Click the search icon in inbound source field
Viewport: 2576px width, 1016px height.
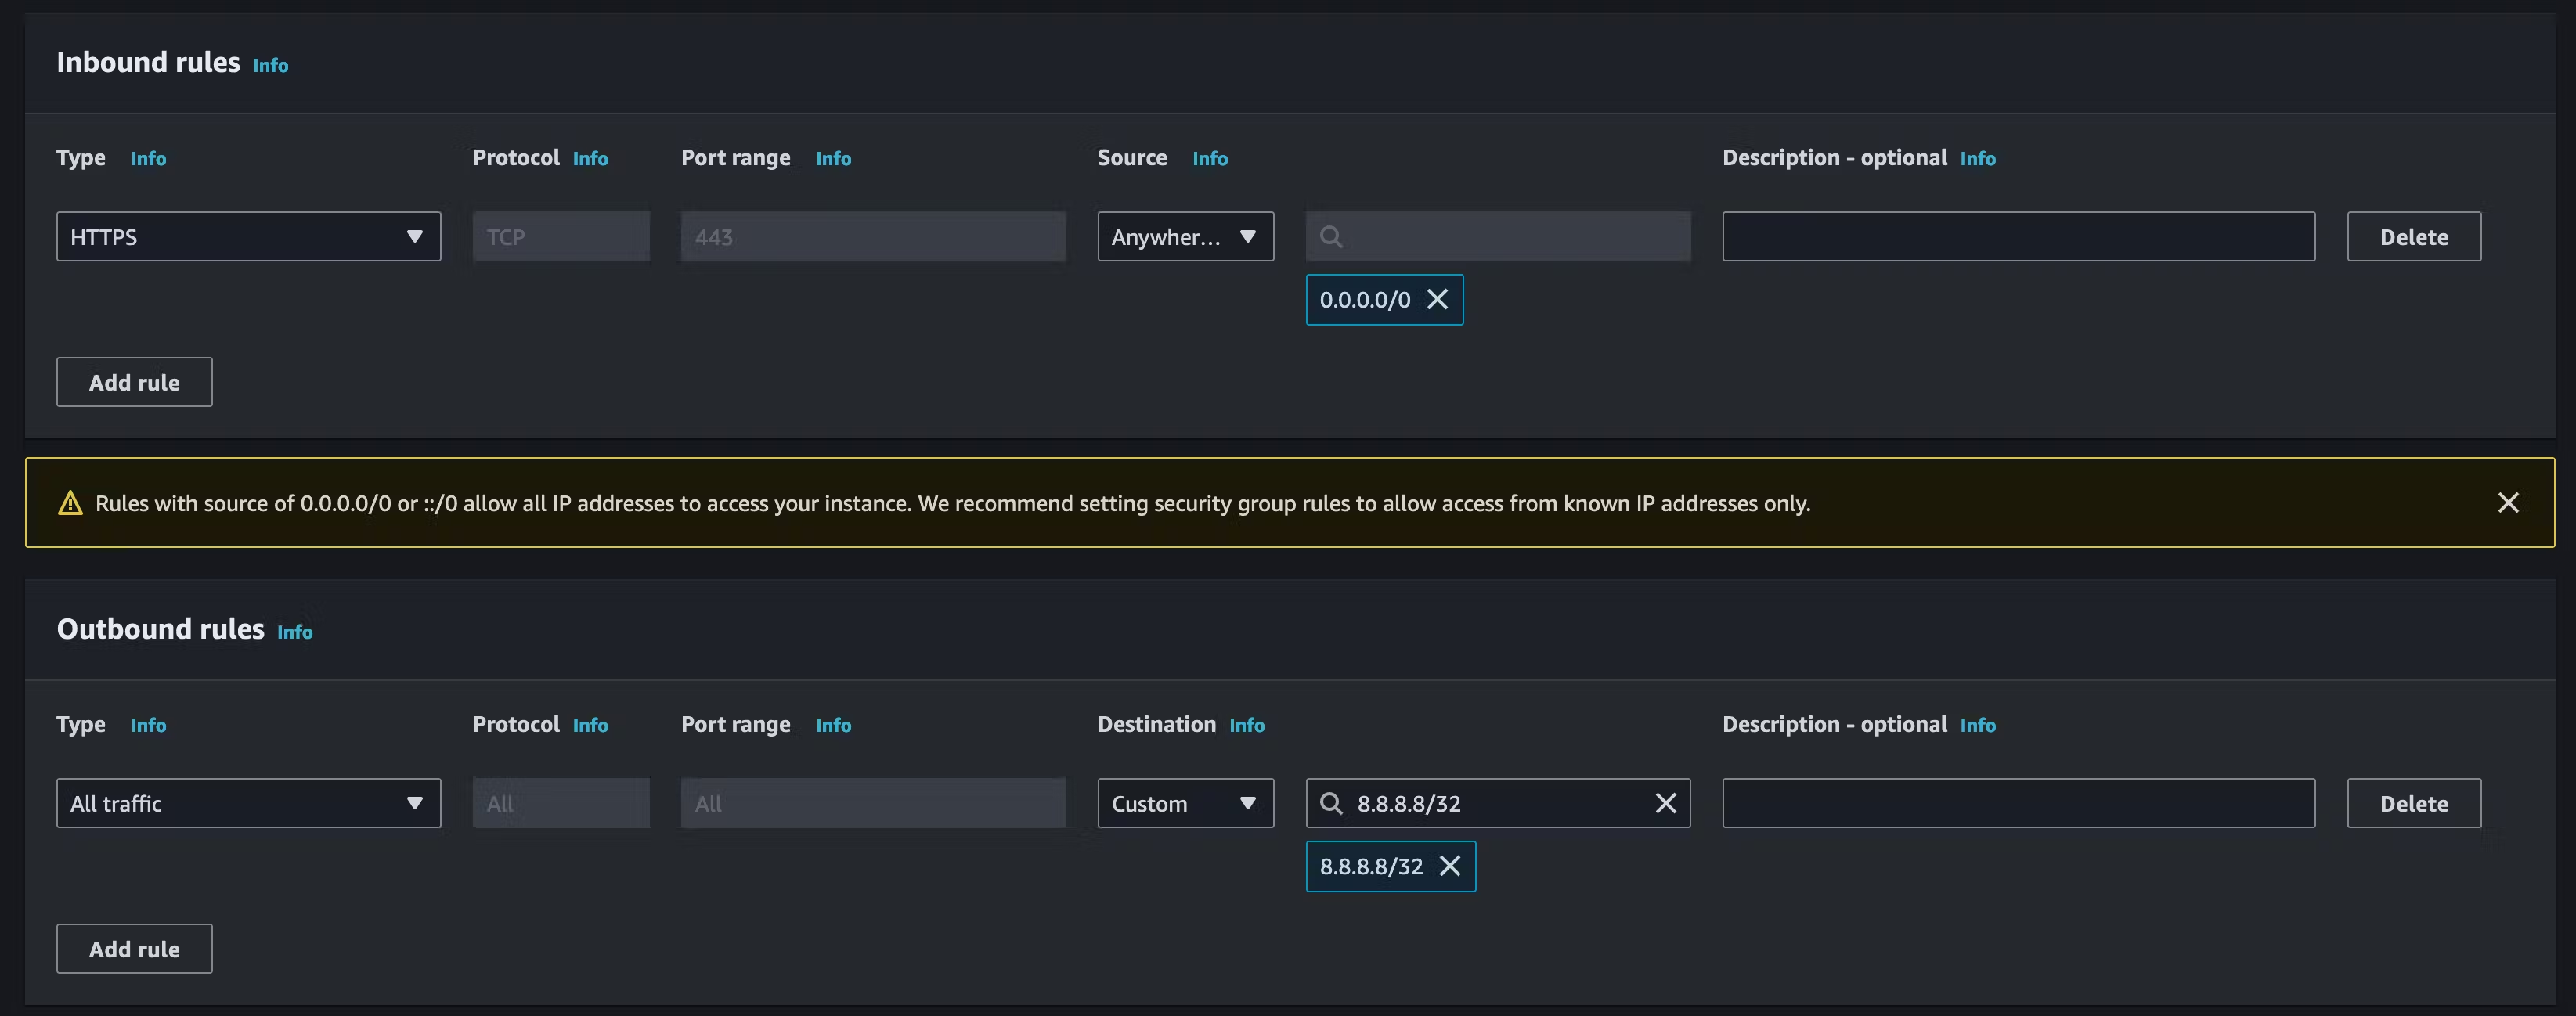coord(1331,236)
